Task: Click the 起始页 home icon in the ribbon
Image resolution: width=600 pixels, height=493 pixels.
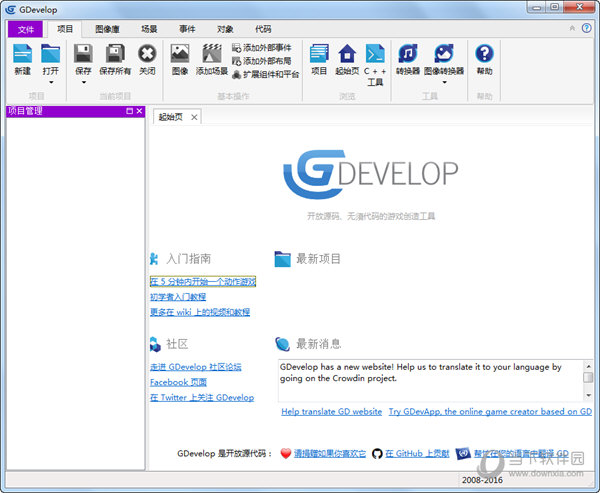Action: (x=347, y=53)
